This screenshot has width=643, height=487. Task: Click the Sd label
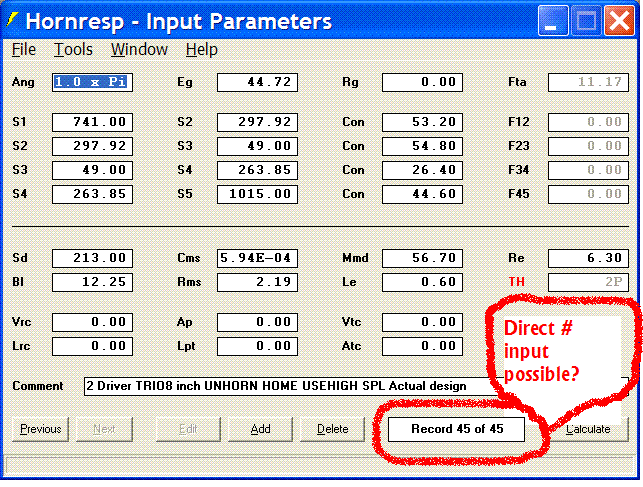(x=20, y=258)
